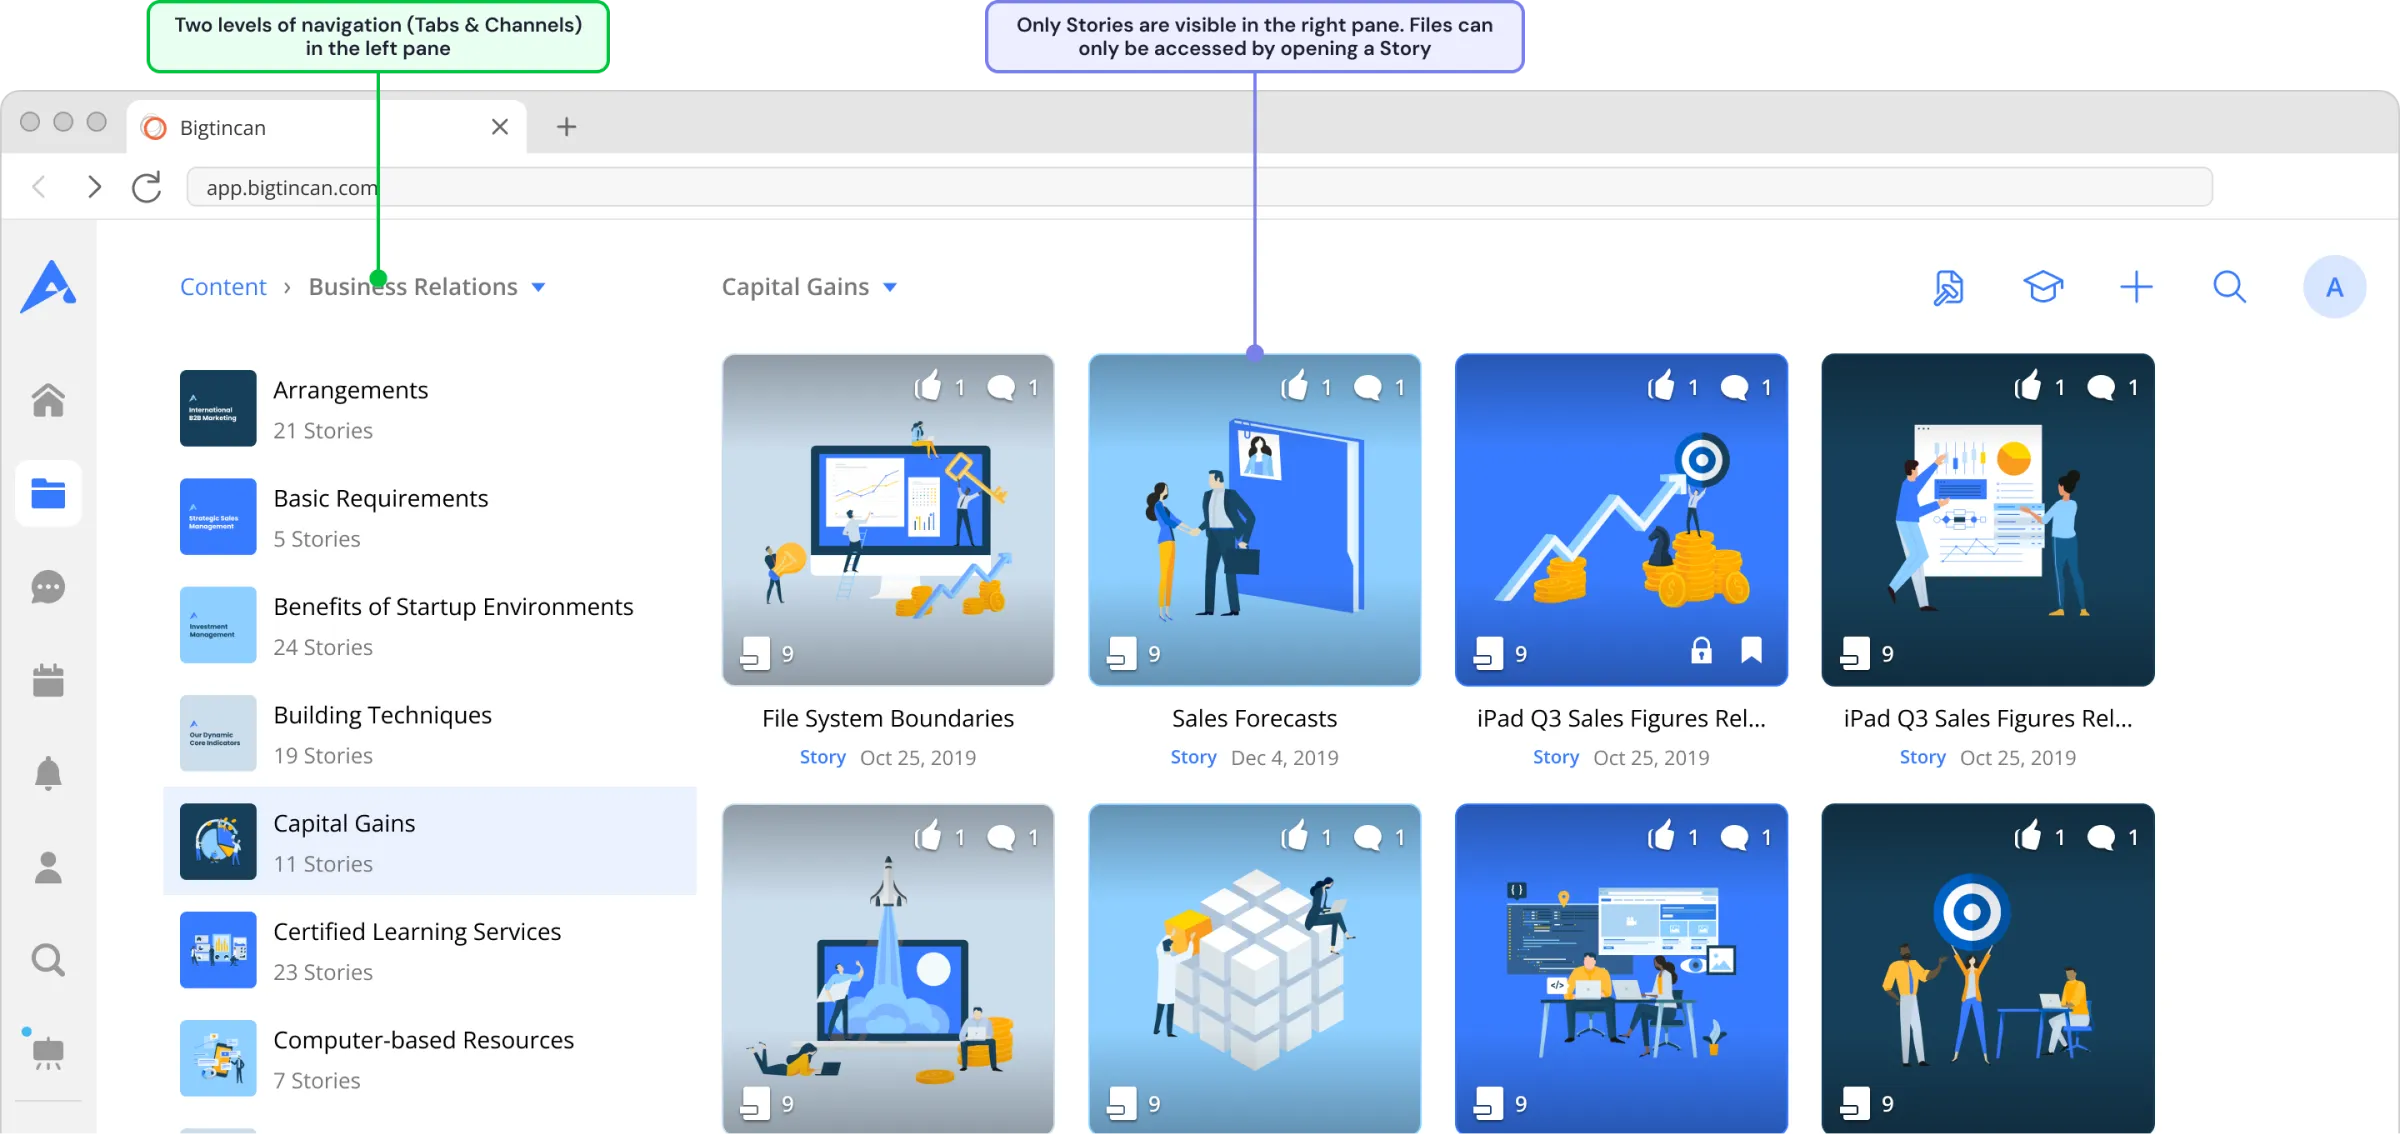Click the Arrangements channel thumbnail image
Image resolution: width=2400 pixels, height=1134 pixels.
[x=218, y=409]
